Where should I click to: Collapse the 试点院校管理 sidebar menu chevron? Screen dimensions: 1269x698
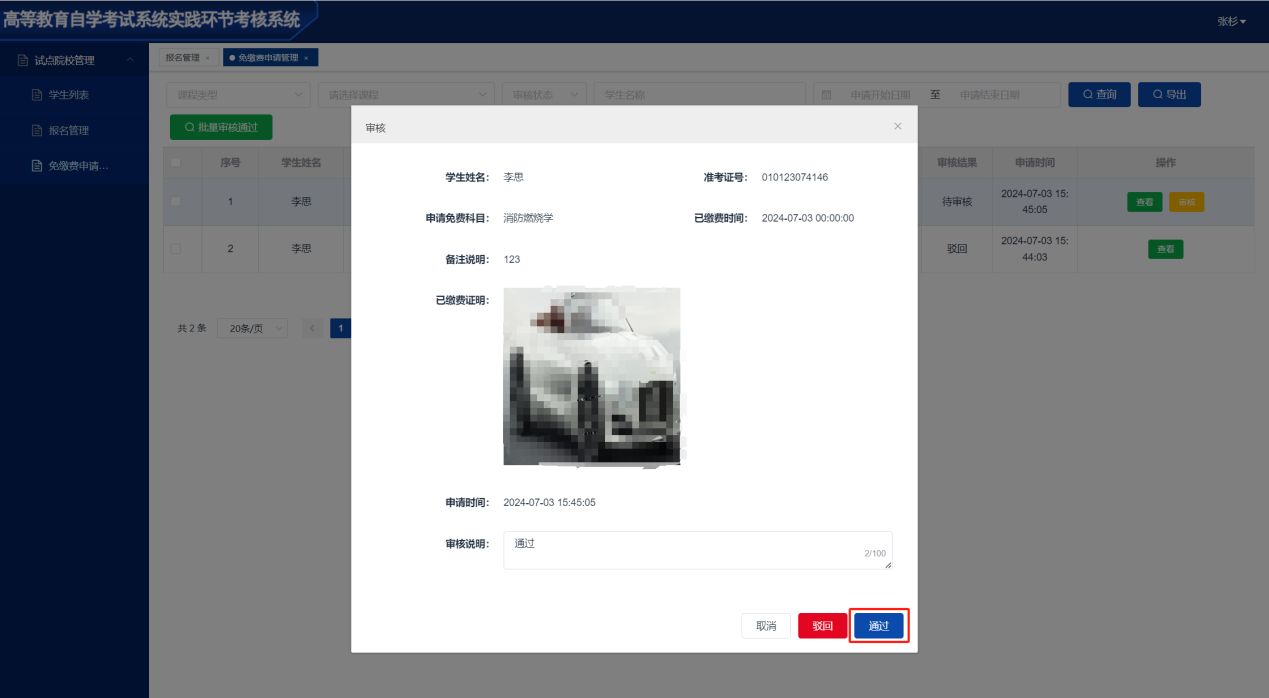(x=130, y=60)
